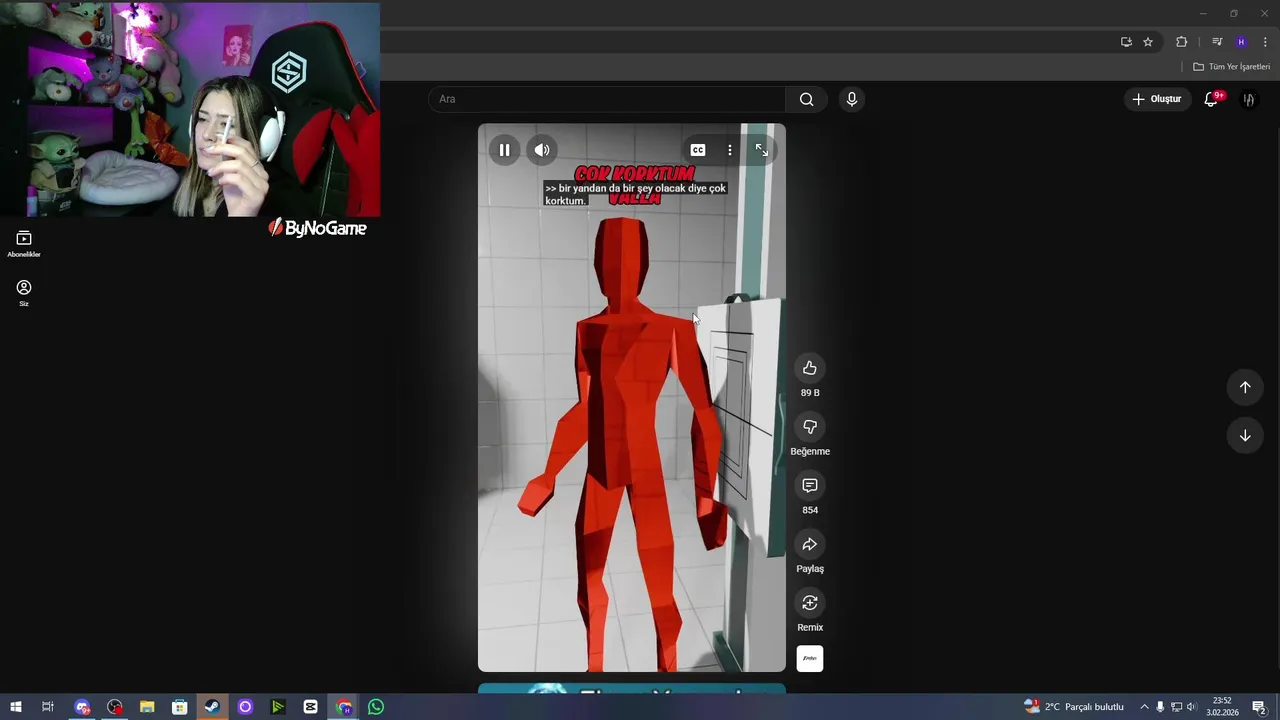Open File Explorer from the taskbar
The height and width of the screenshot is (720, 1280).
[147, 707]
